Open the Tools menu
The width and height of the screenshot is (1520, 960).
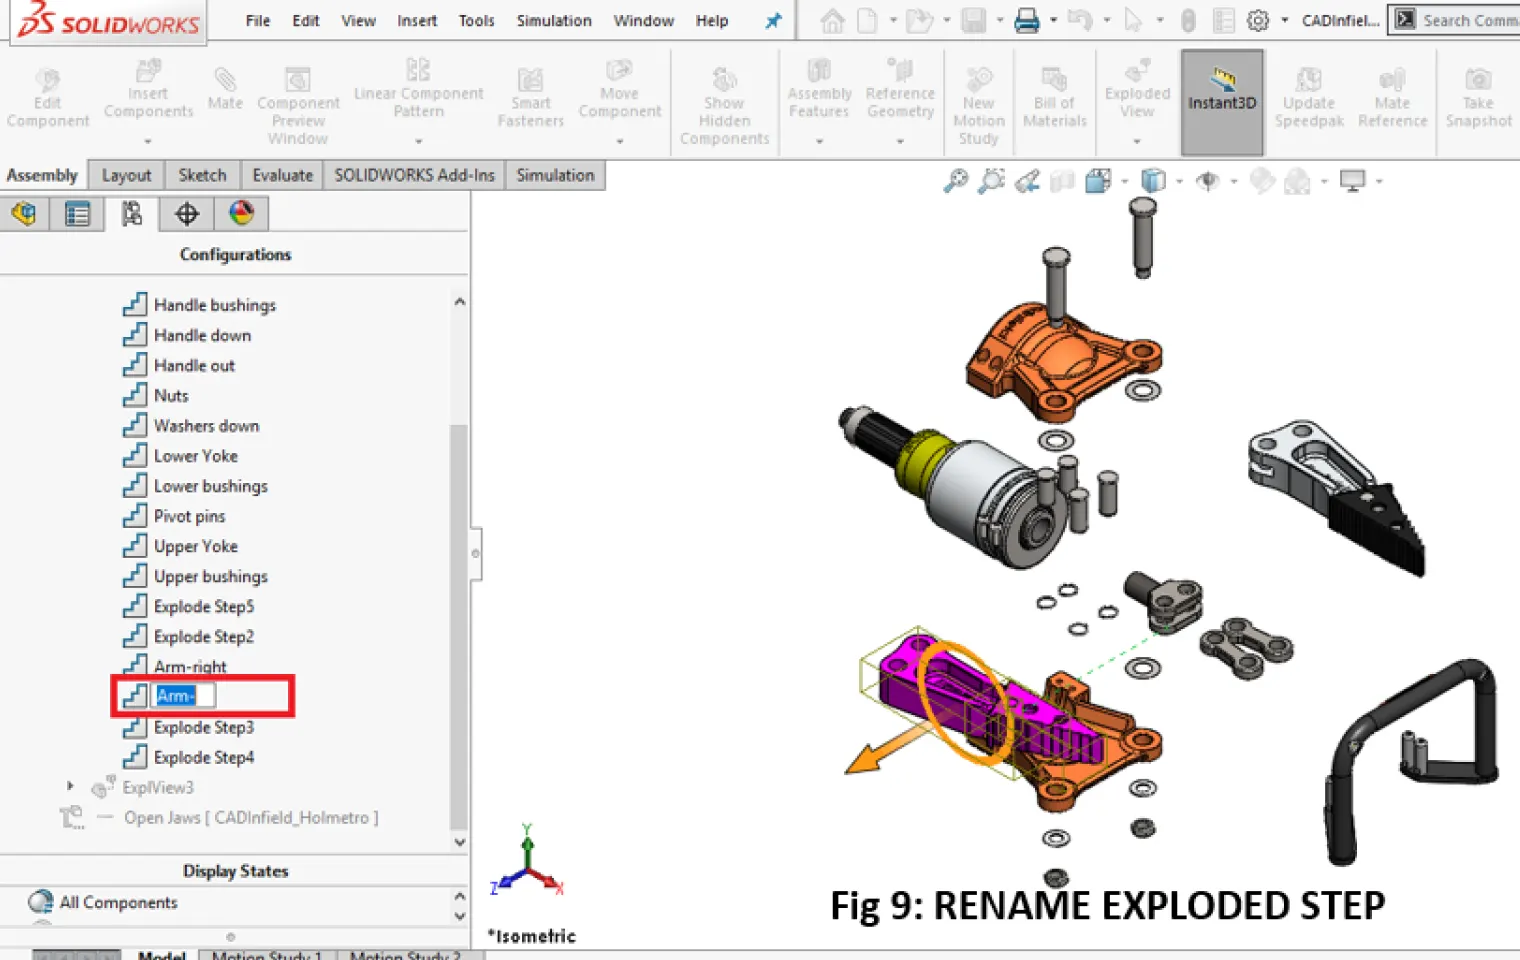point(477,20)
